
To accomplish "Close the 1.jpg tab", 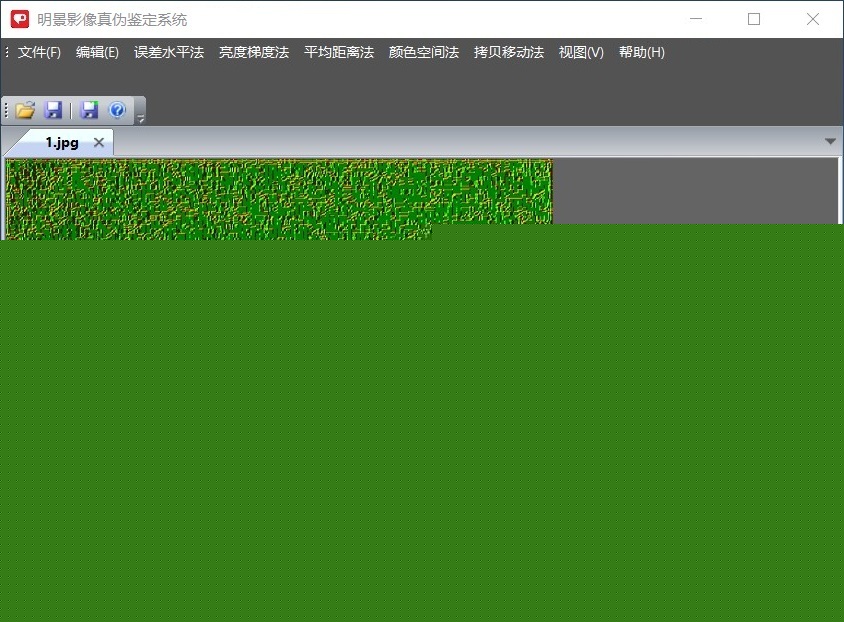I will click(99, 143).
